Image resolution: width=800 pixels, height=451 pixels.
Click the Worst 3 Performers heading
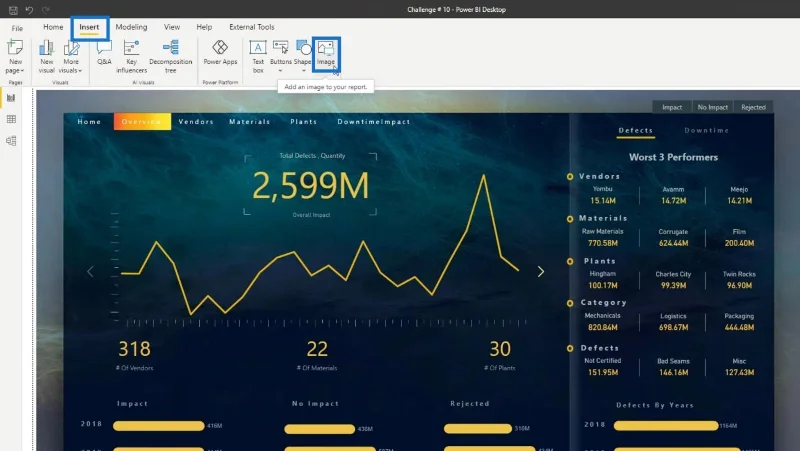(673, 157)
